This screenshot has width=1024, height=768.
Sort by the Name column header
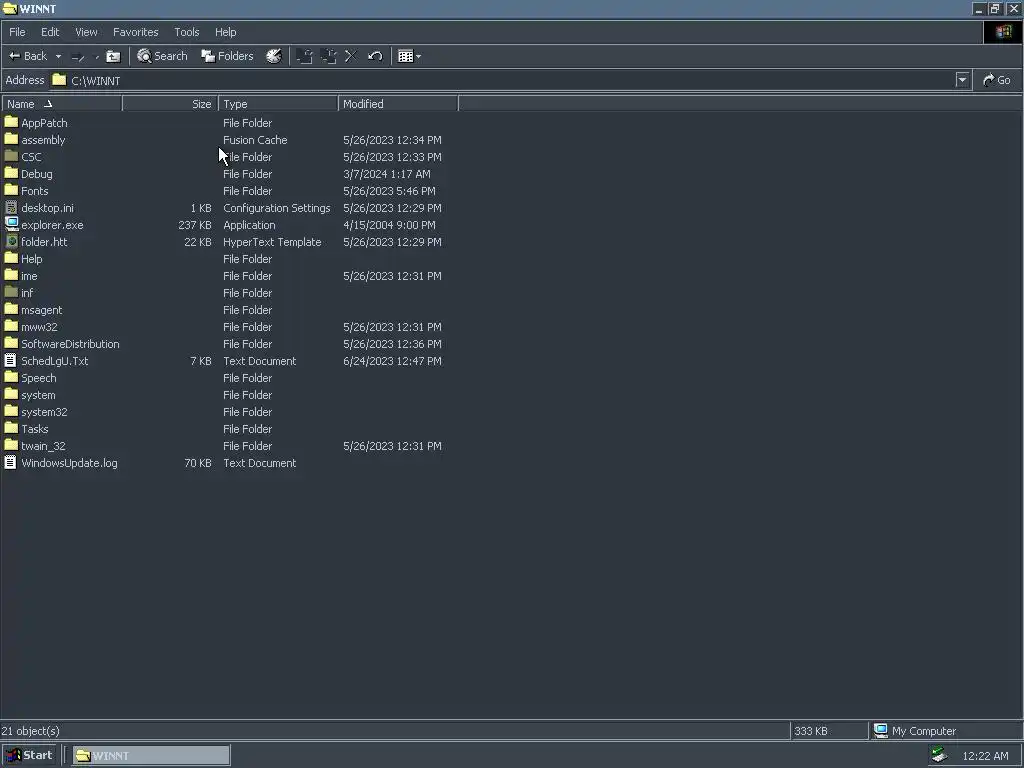click(x=62, y=104)
